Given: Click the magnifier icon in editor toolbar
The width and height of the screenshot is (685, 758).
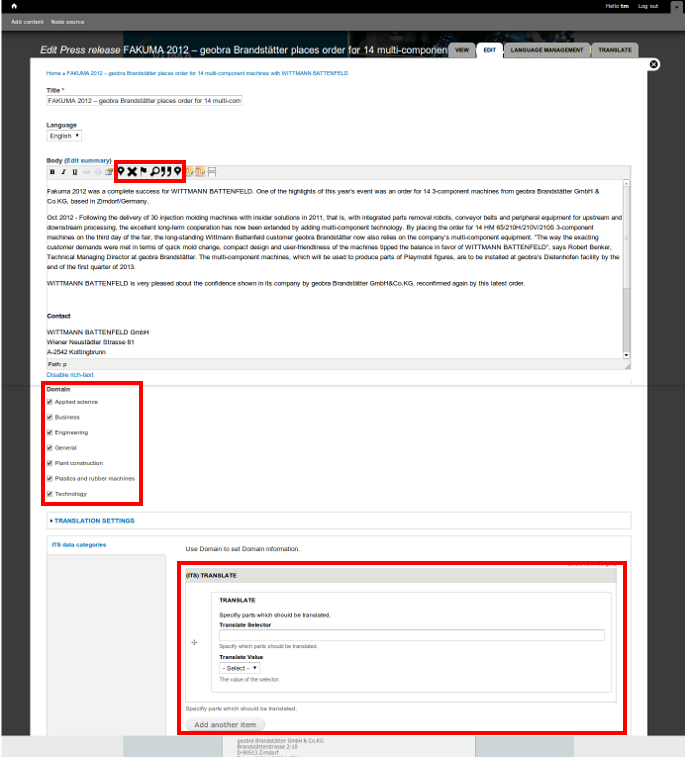Looking at the screenshot, I should 155,172.
